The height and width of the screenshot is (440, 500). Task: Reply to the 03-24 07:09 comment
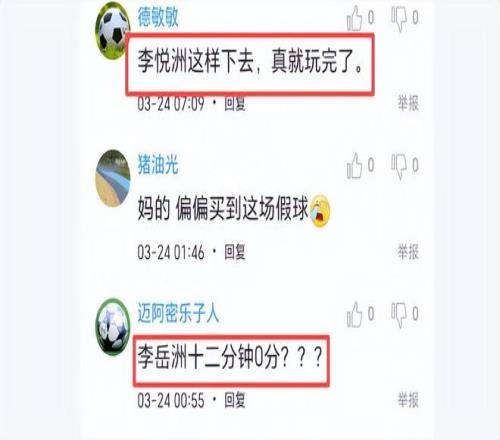235,103
